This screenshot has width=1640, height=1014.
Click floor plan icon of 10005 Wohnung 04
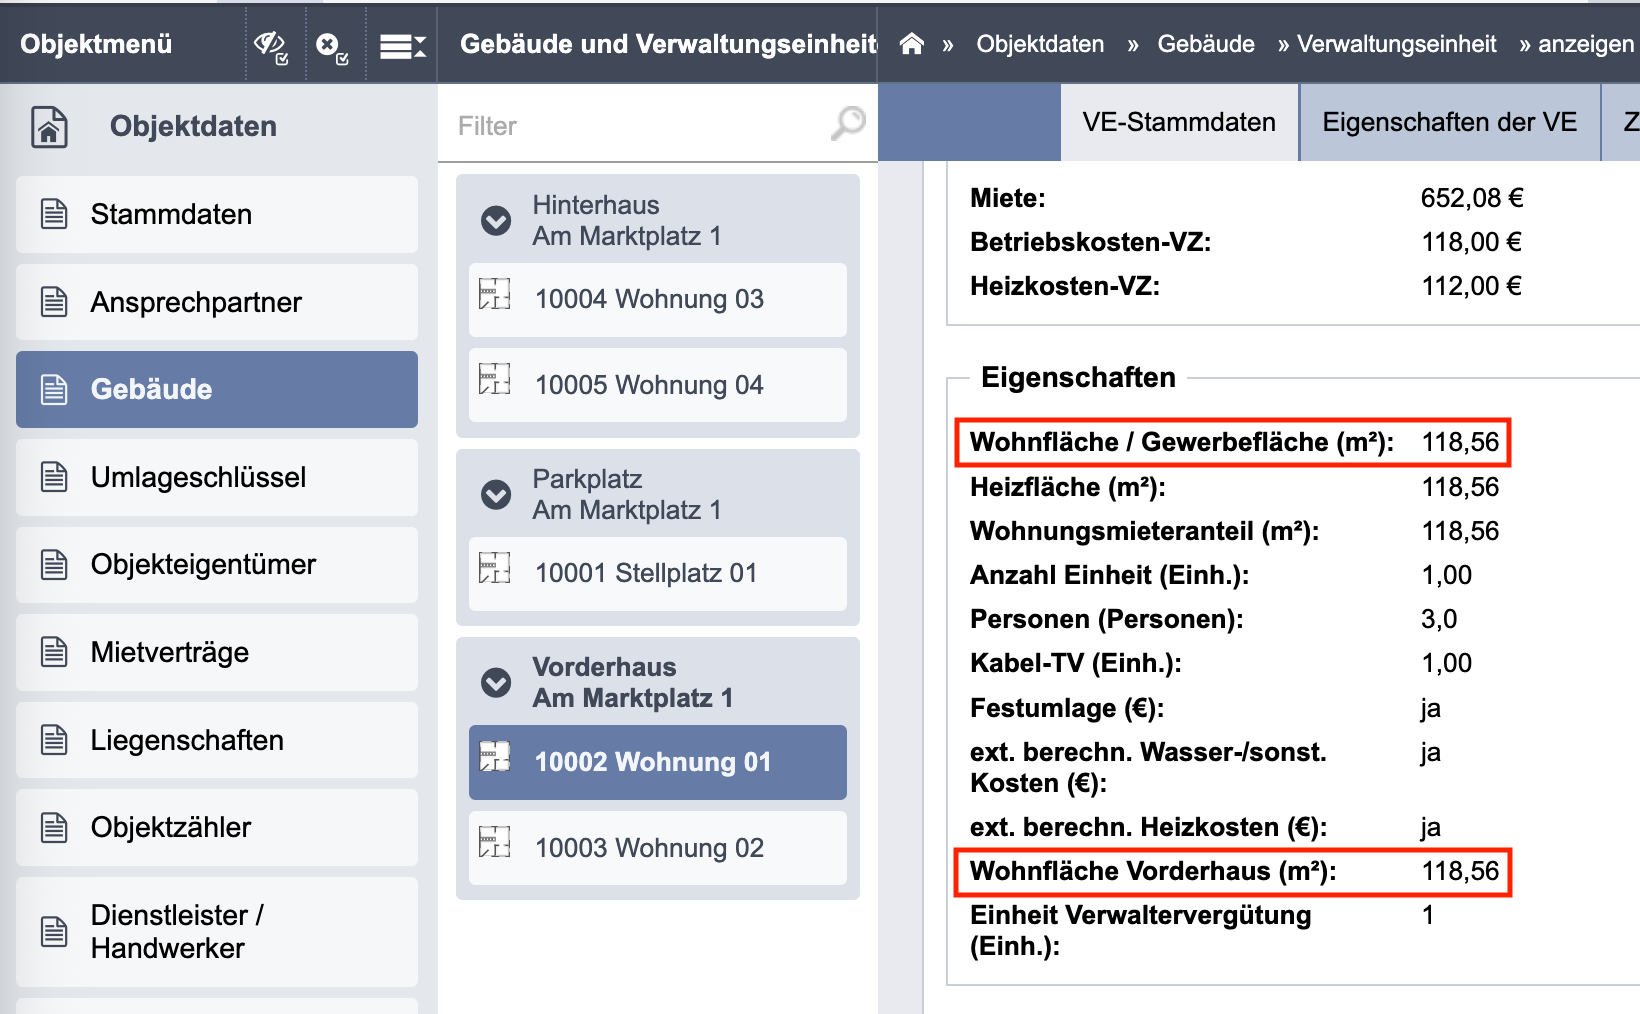coord(495,380)
